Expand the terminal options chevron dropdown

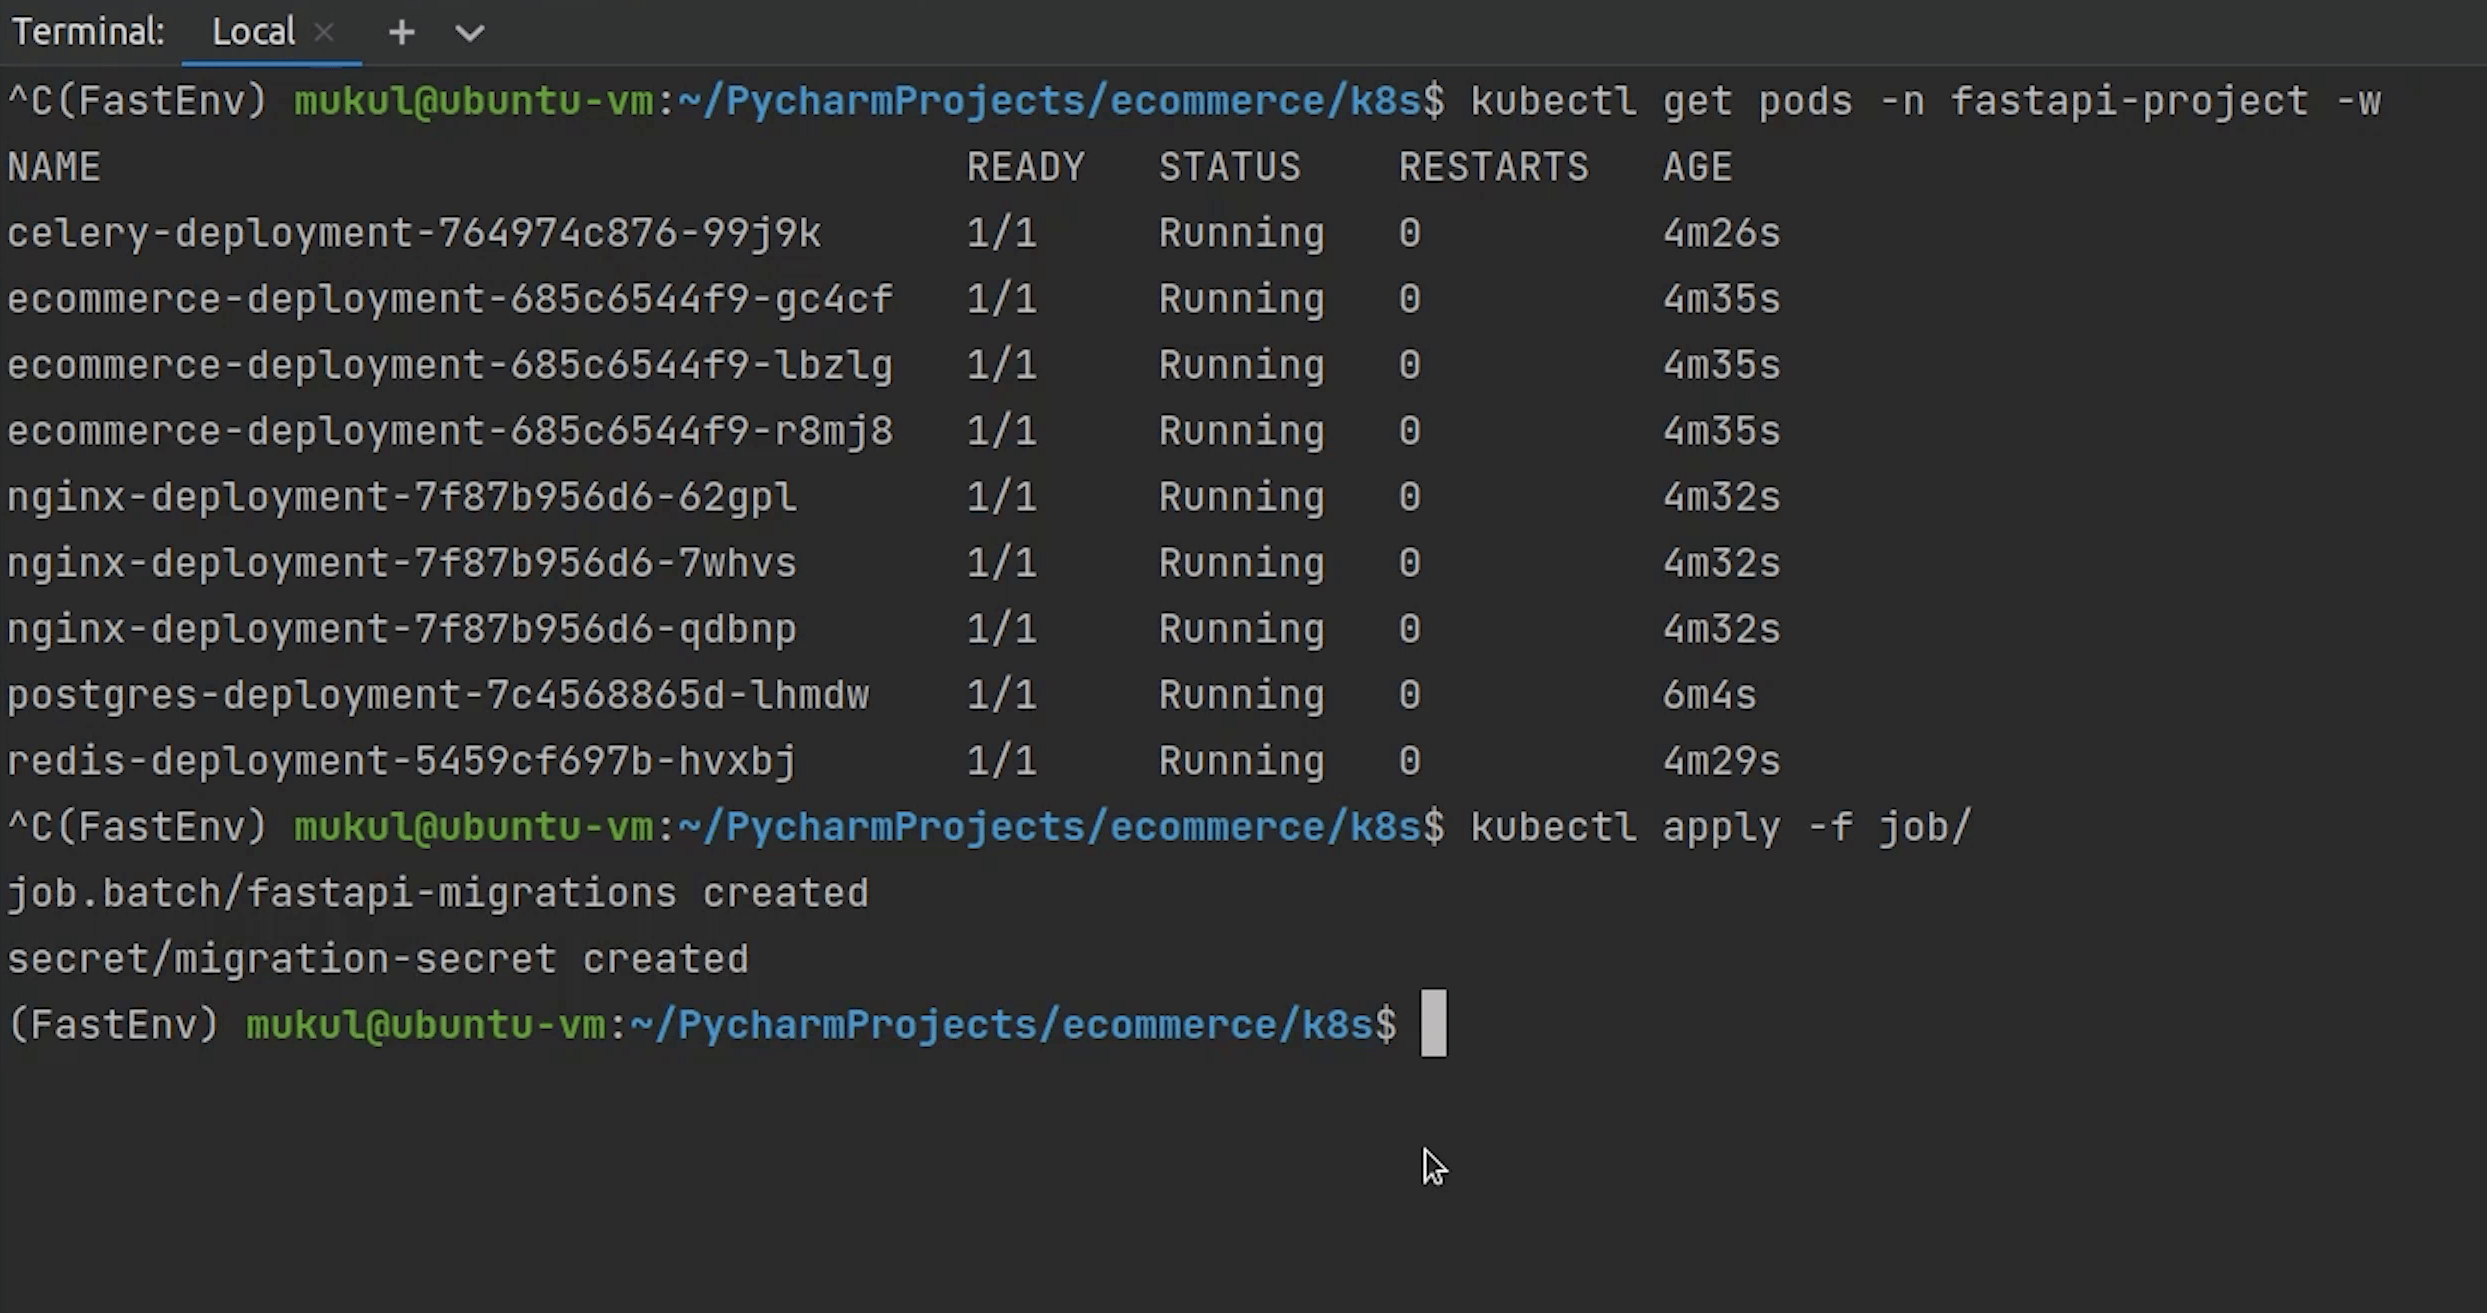click(469, 33)
